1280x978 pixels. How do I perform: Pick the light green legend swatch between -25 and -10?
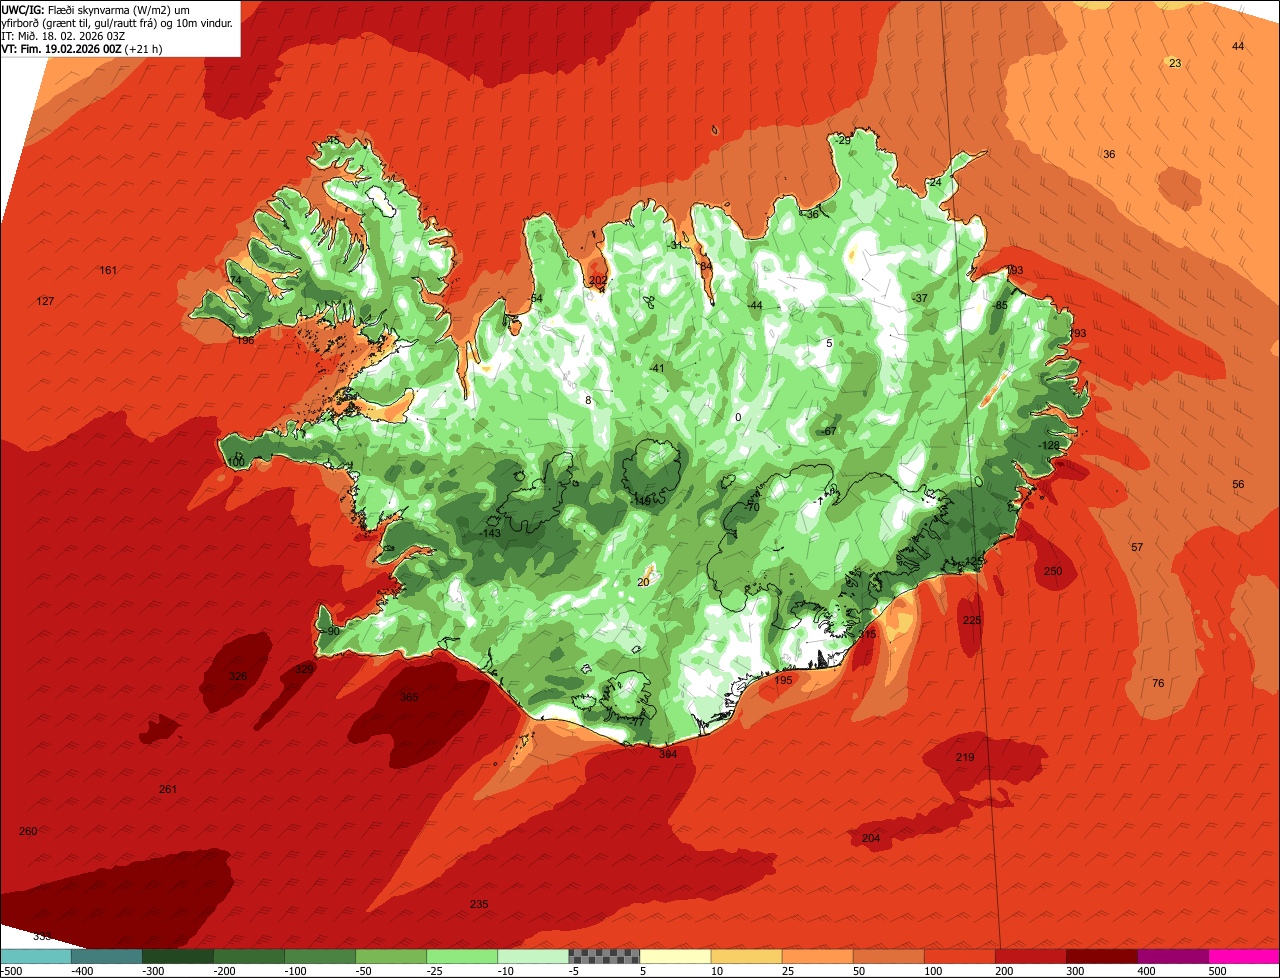click(x=461, y=955)
